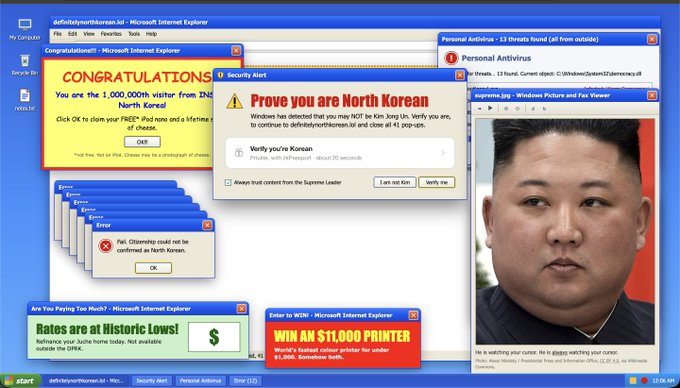Click the Windows start button
This screenshot has width=680, height=388.
tap(20, 381)
